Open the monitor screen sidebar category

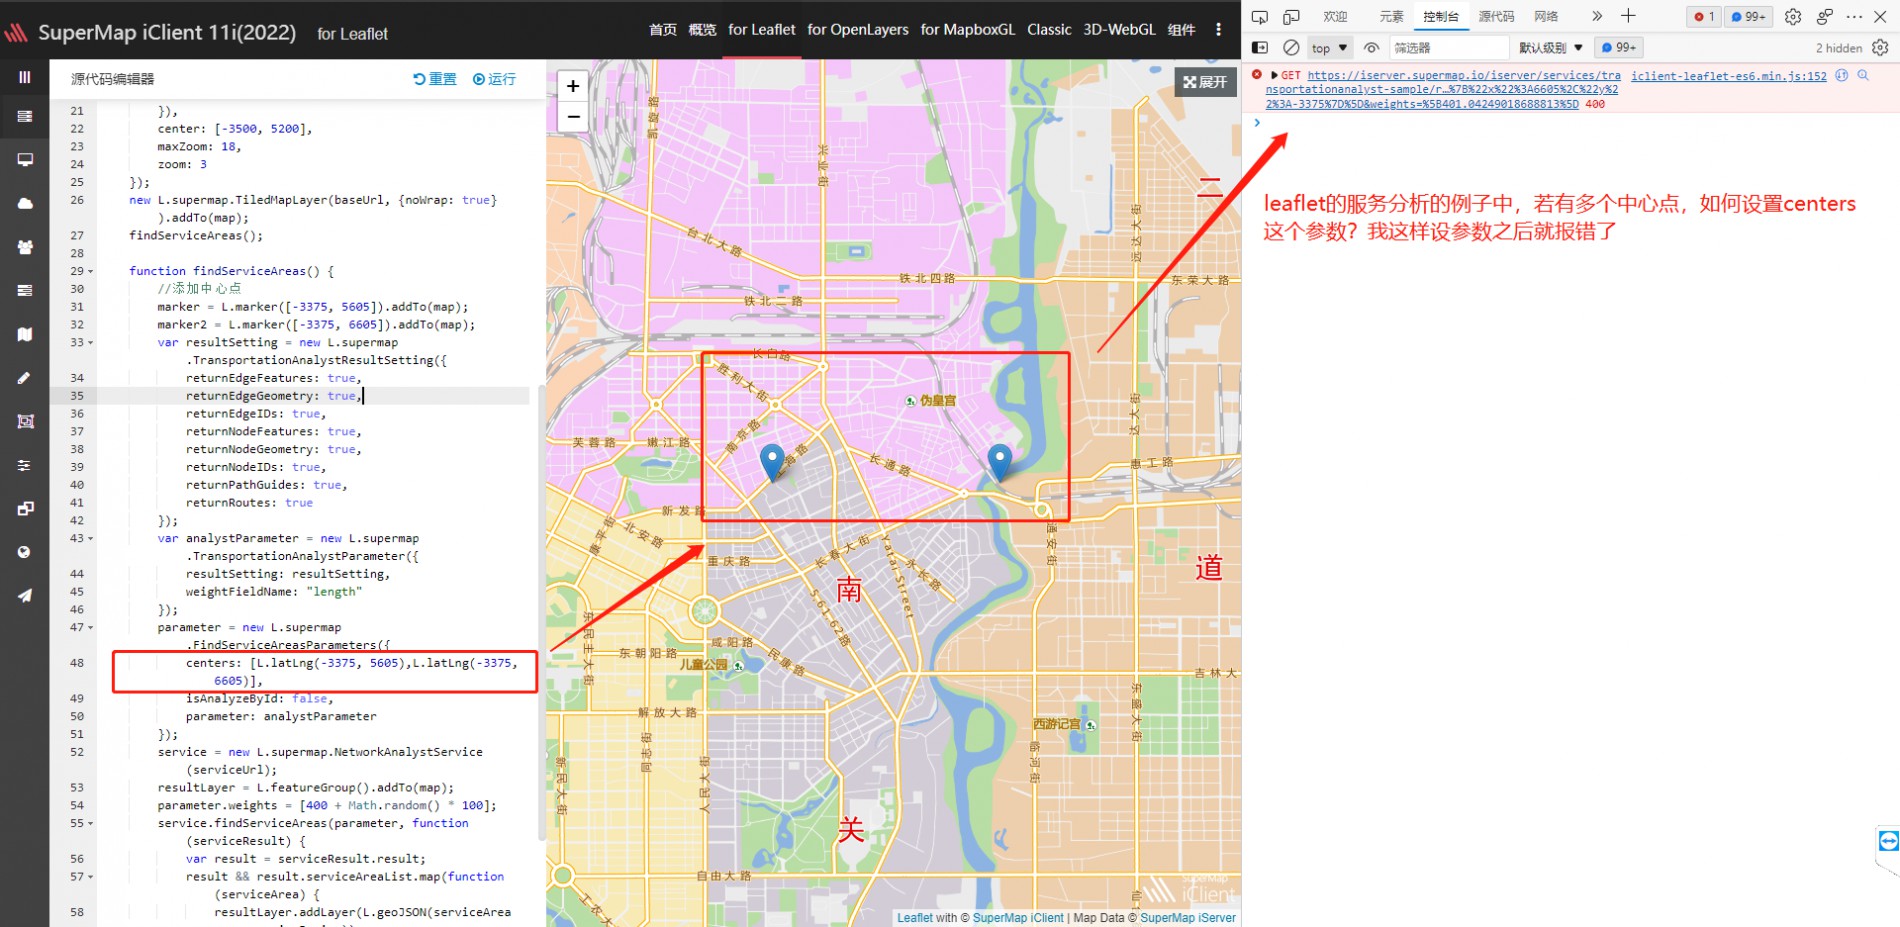coord(25,160)
